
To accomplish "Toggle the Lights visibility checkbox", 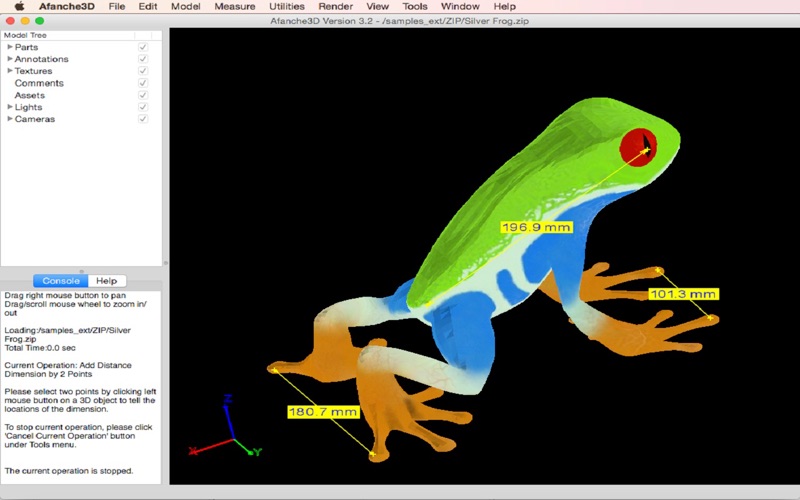I will tap(143, 107).
